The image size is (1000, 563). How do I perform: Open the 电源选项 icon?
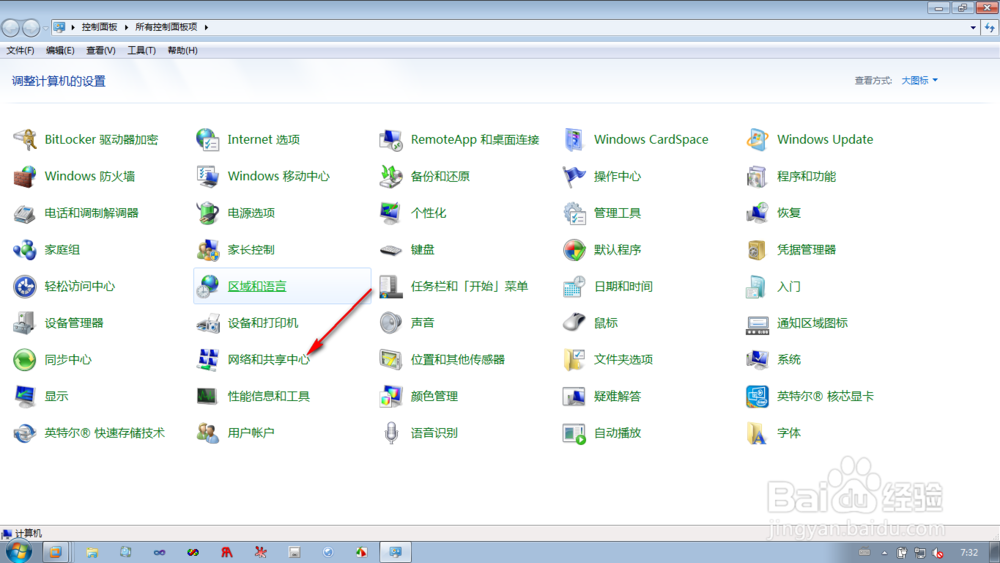pyautogui.click(x=208, y=213)
